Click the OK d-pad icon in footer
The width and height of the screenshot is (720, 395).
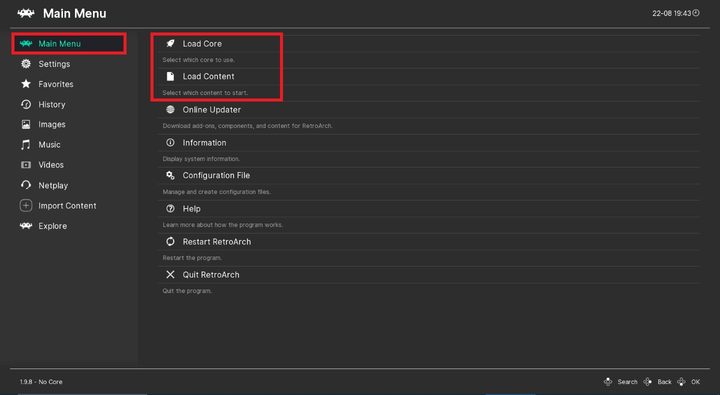[x=681, y=382]
